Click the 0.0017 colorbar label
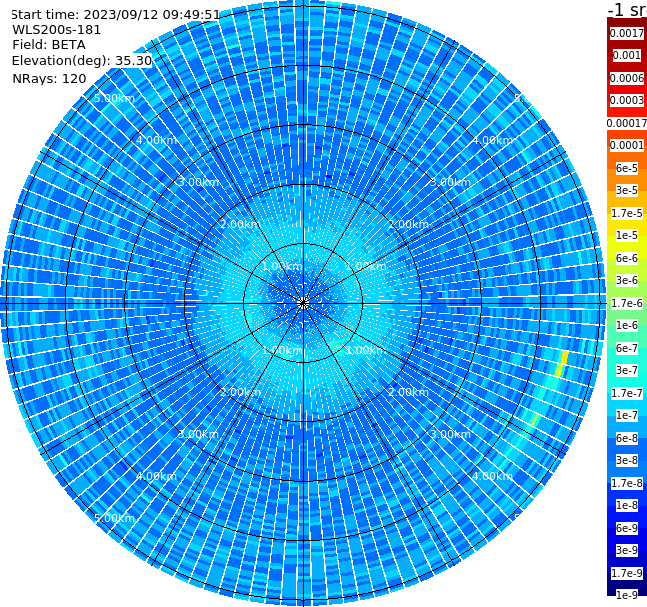Screen dimensions: 647x607 [x=627, y=33]
